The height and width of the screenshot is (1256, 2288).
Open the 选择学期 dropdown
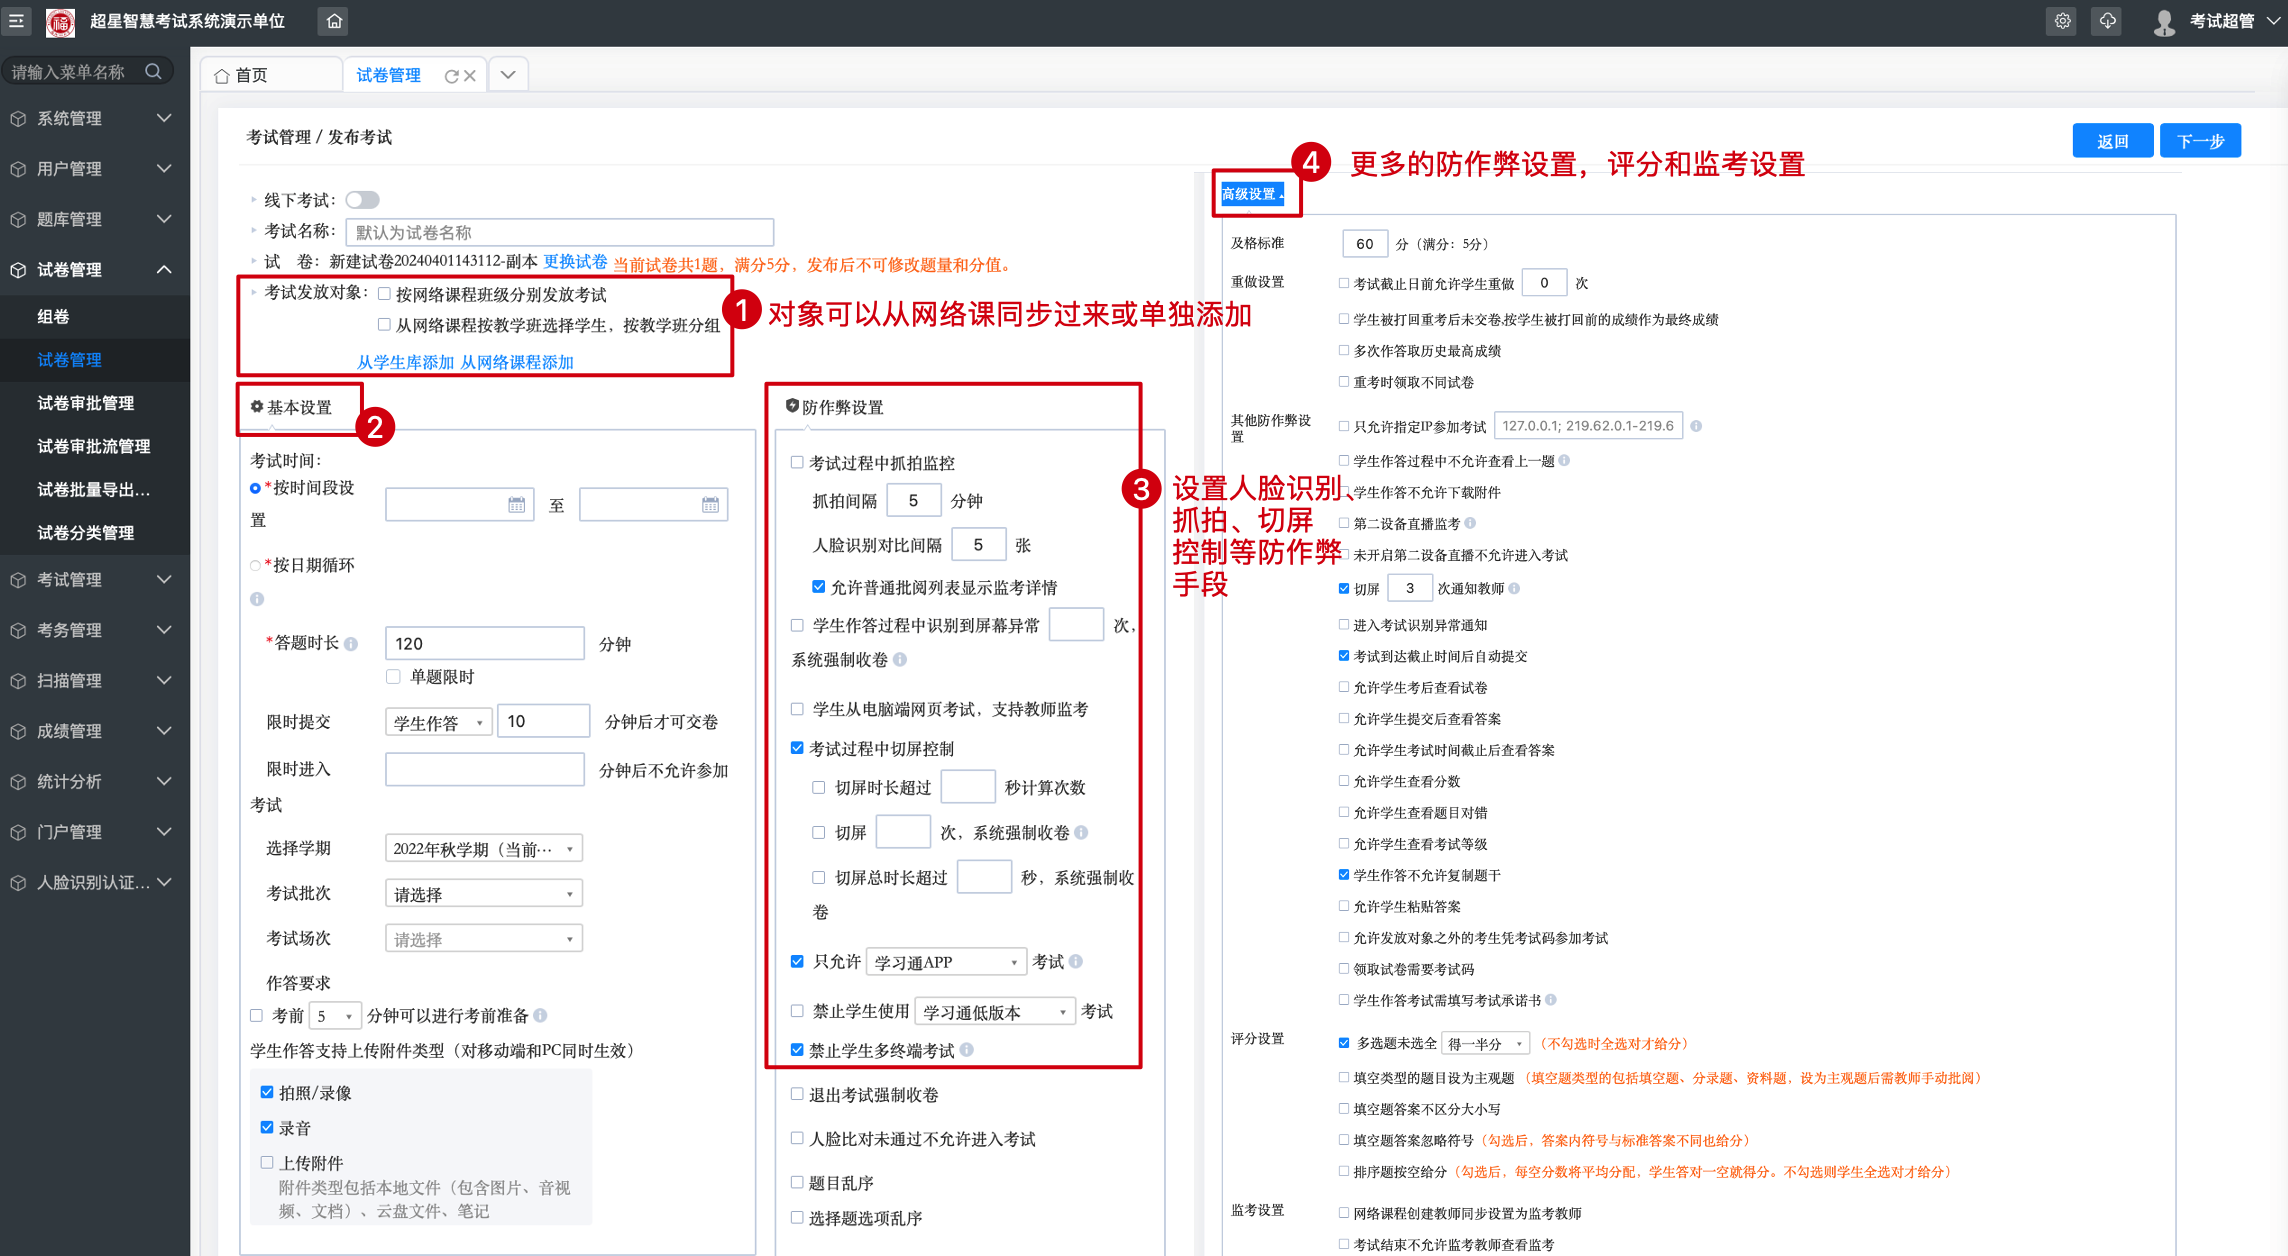pyautogui.click(x=483, y=849)
